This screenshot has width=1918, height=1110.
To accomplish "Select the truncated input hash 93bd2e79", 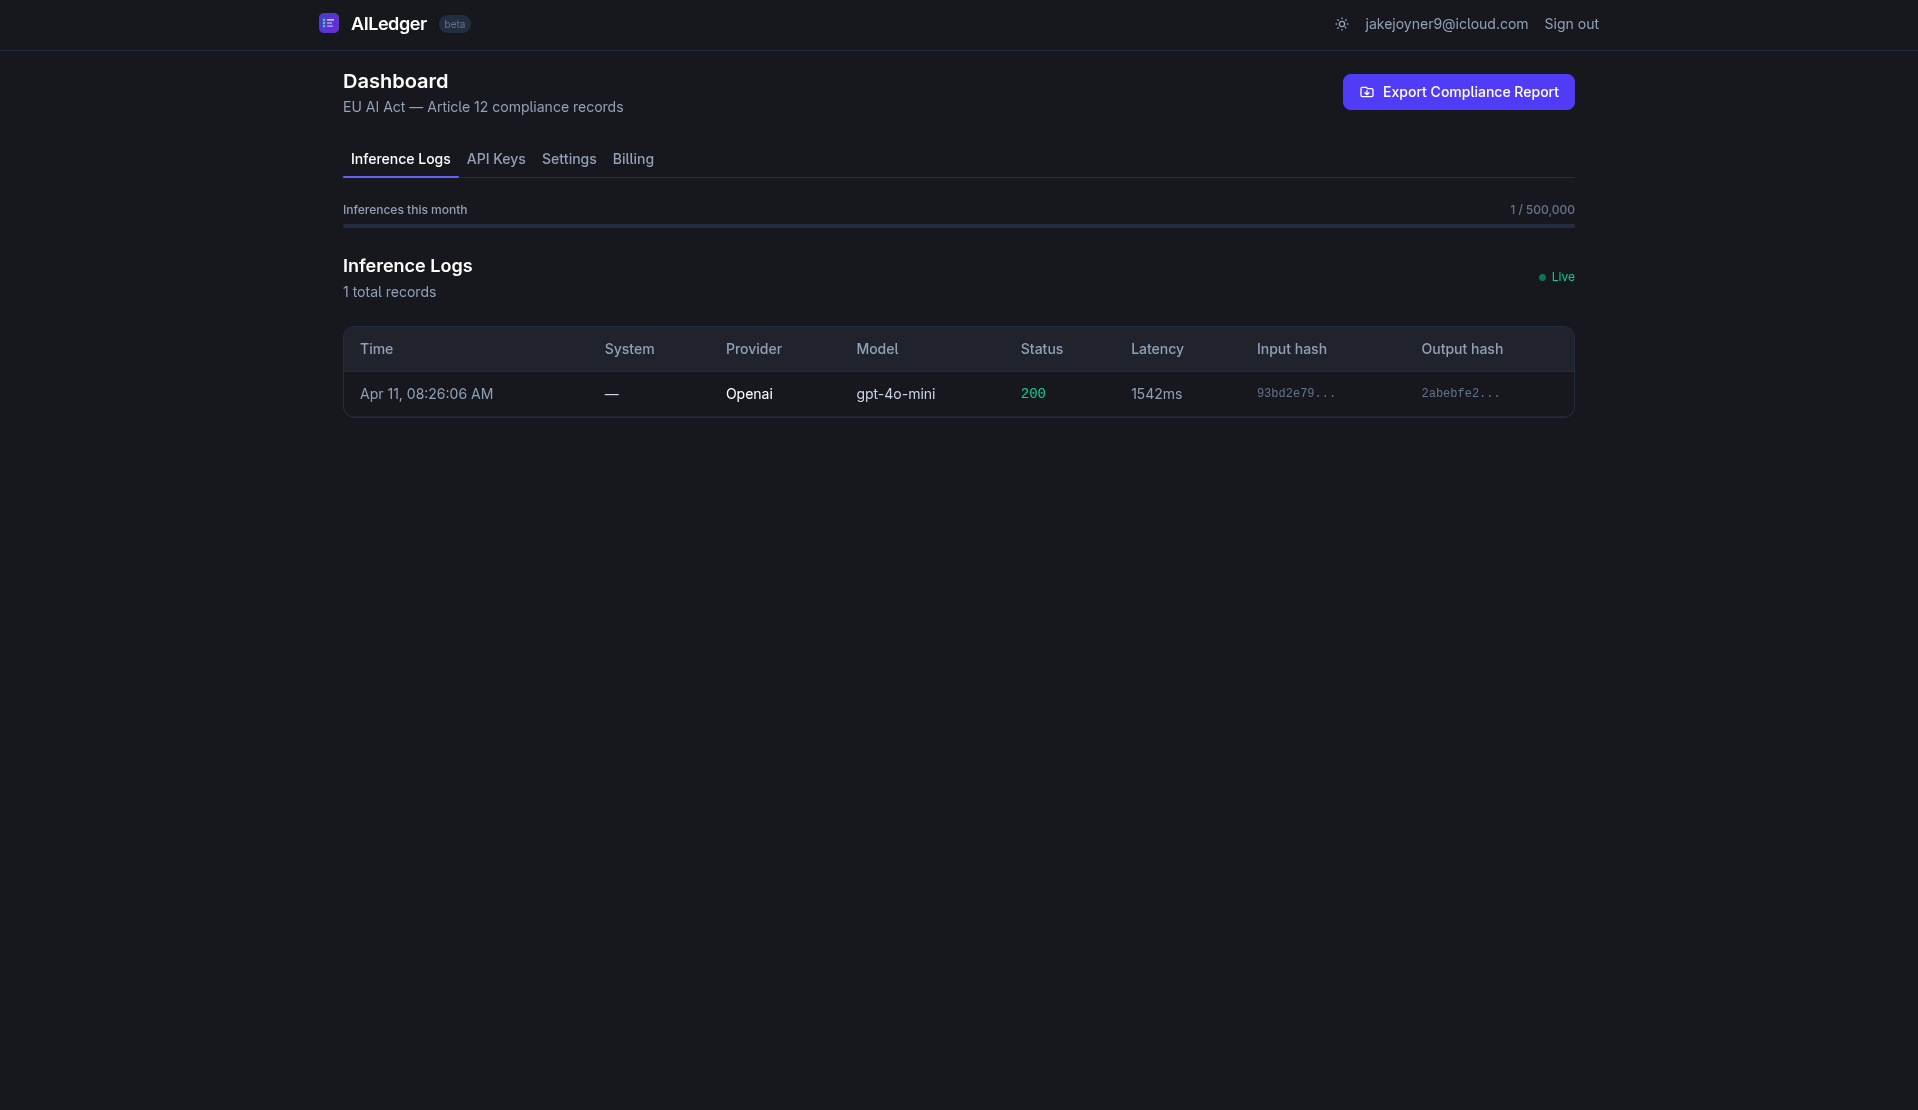I will (1295, 393).
